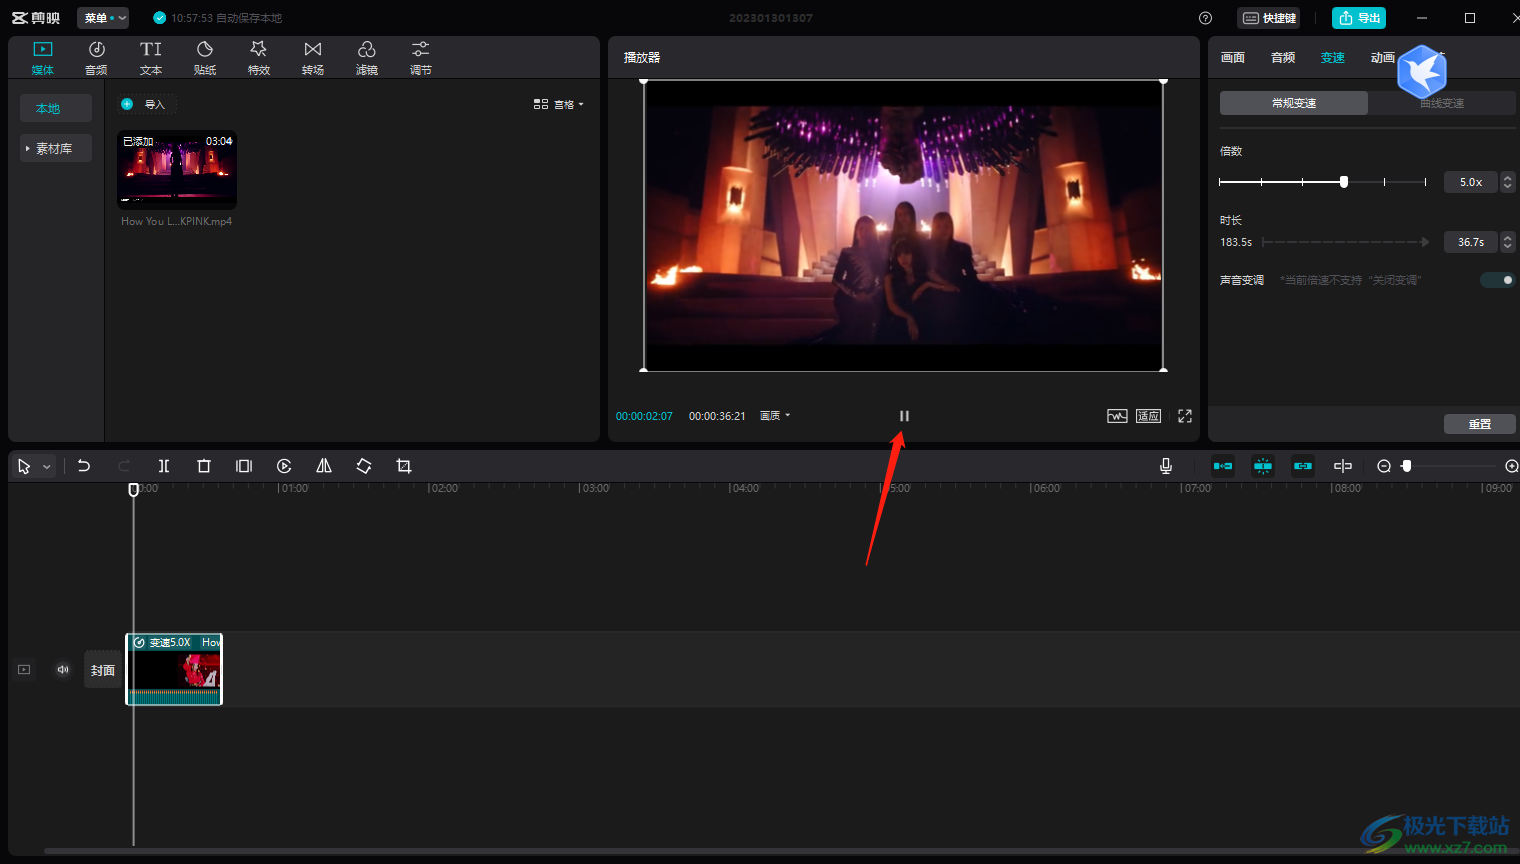Click the 重置 reset button
The height and width of the screenshot is (864, 1520).
[x=1480, y=424]
